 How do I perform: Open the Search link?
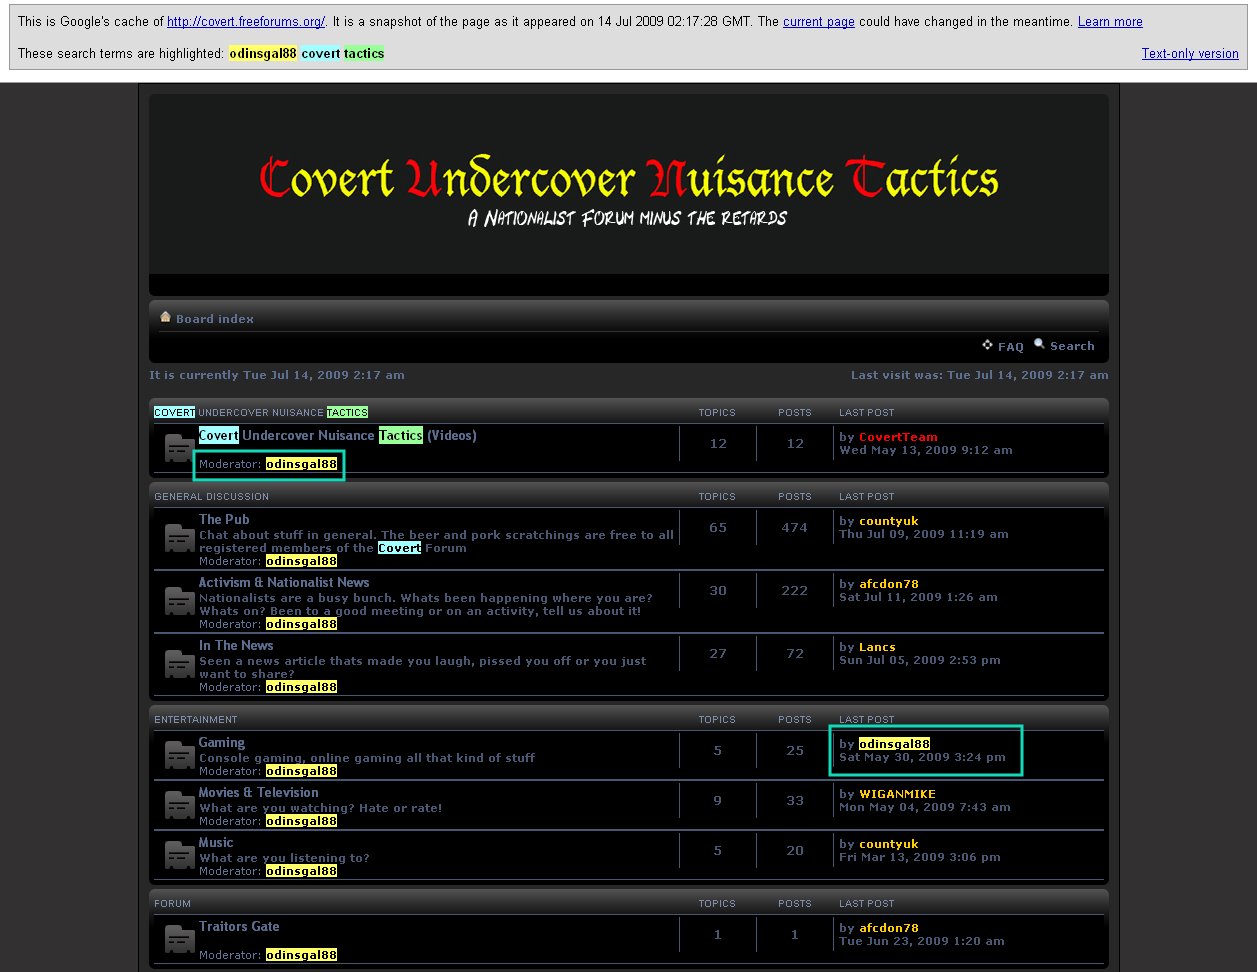tap(1072, 346)
